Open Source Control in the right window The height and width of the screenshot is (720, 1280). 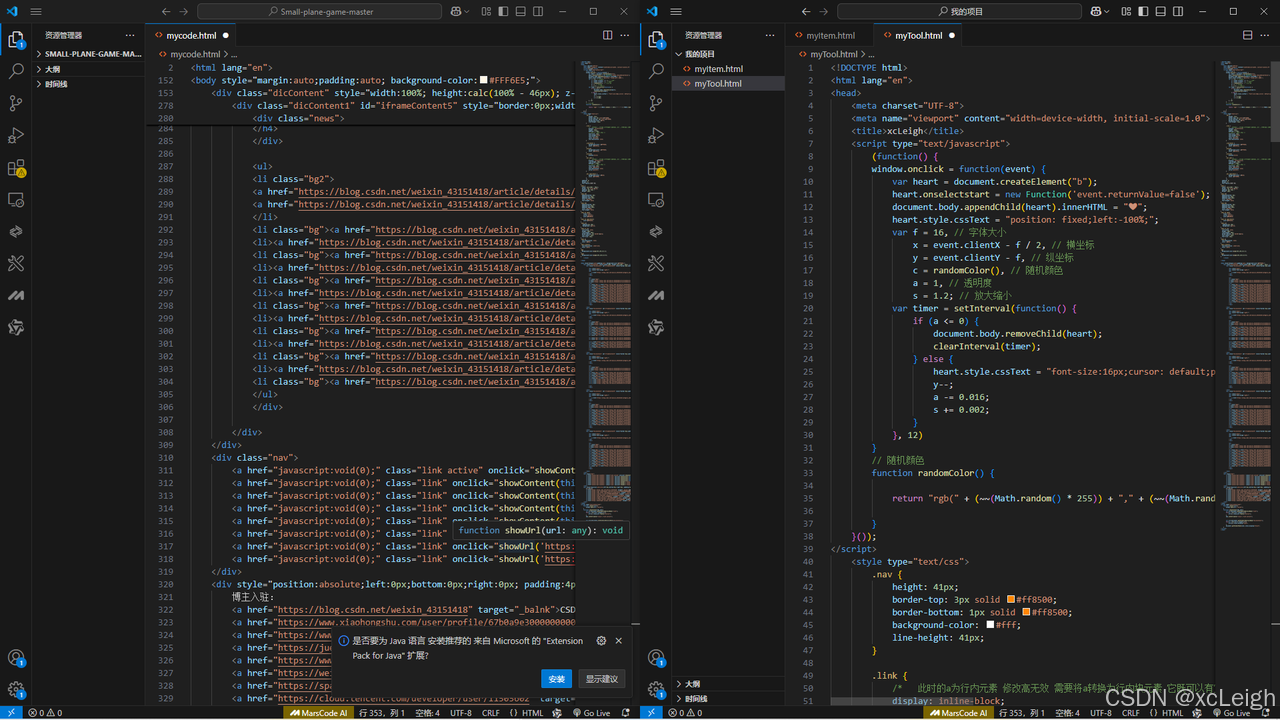click(x=656, y=104)
